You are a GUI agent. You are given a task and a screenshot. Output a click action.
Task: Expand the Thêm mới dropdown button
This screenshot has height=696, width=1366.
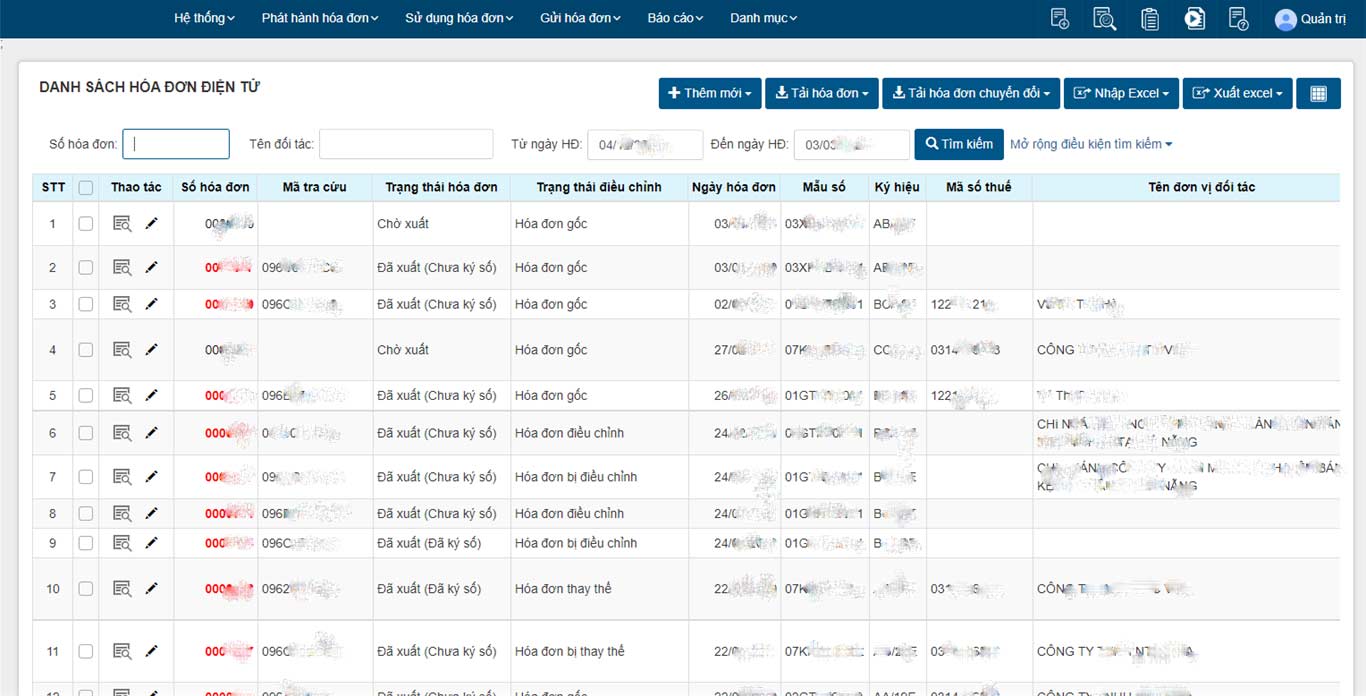click(x=710, y=93)
